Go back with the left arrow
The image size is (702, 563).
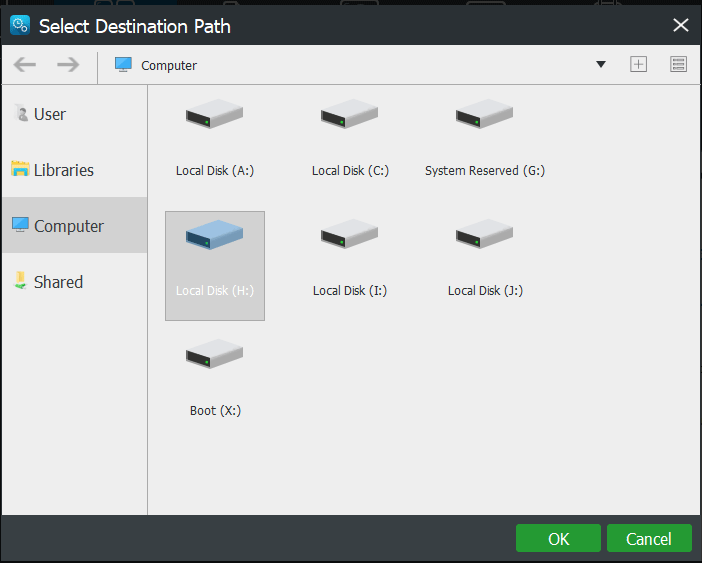[x=25, y=65]
